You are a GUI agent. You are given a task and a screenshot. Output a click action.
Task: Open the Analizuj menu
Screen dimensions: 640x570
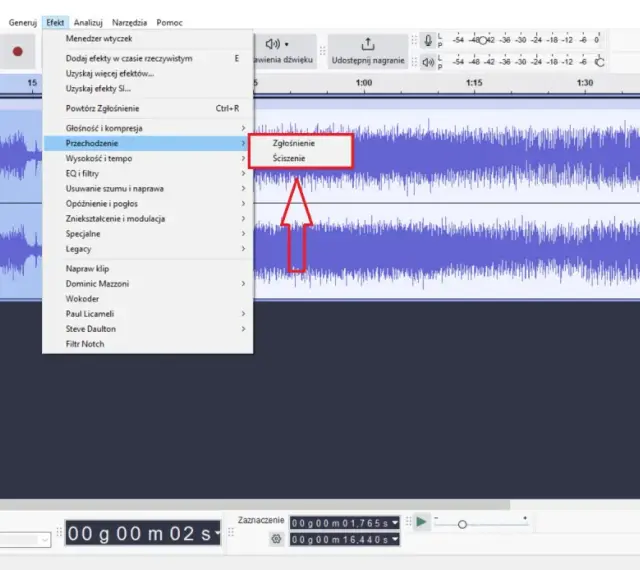(88, 22)
